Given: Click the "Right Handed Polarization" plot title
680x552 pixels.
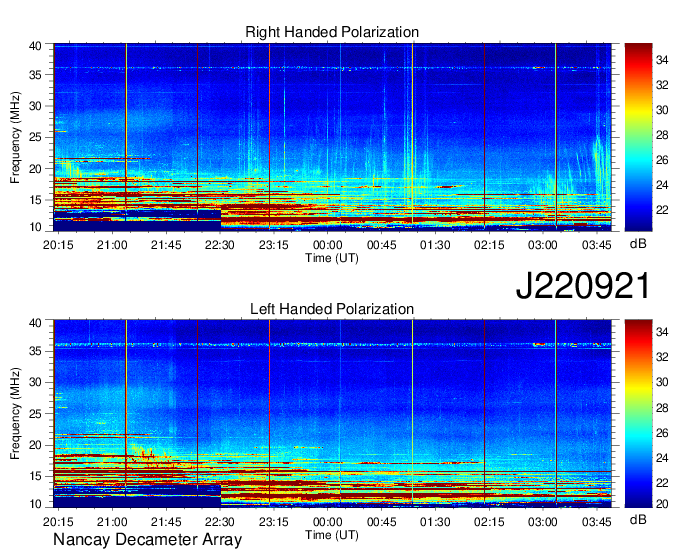Looking at the screenshot, I should (332, 32).
